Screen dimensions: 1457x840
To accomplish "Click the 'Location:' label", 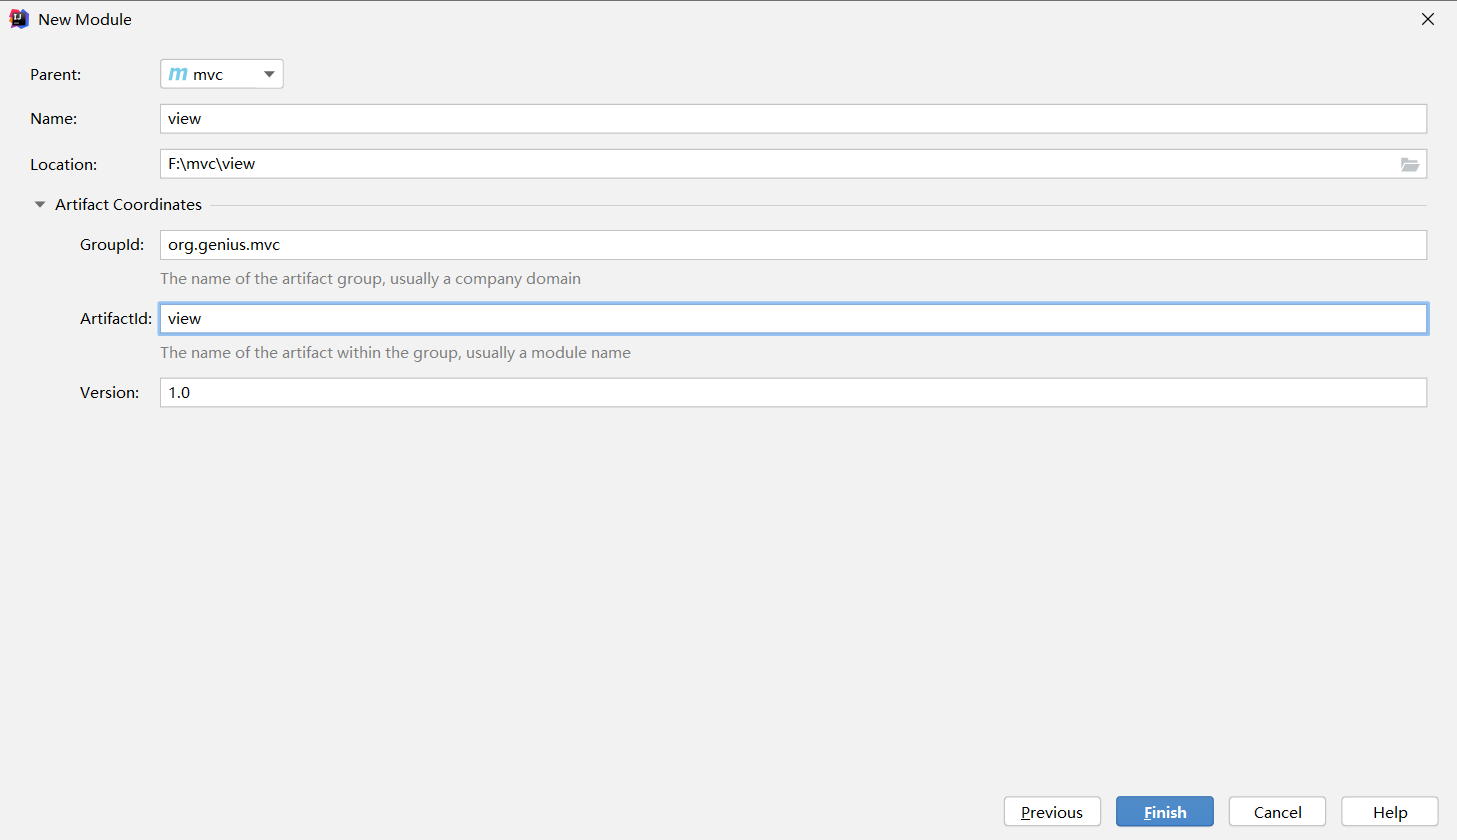I will pos(64,165).
